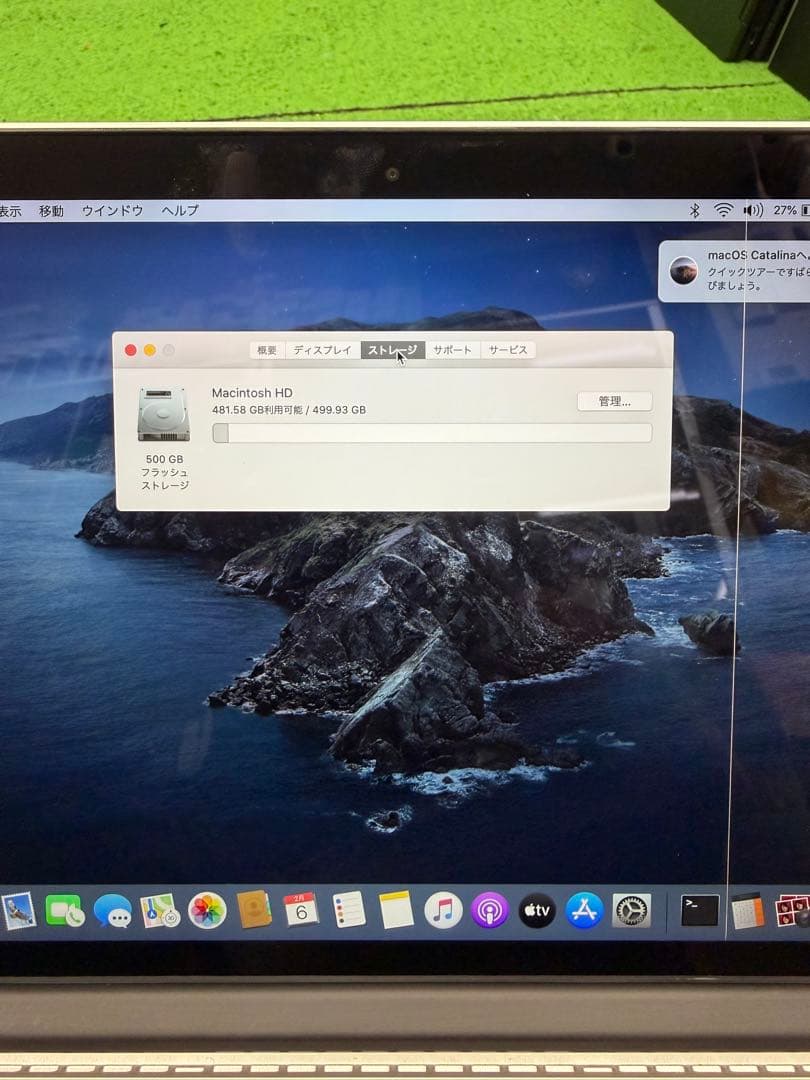This screenshot has height=1080, width=810.
Task: Open the Wi-Fi menu bar icon
Action: click(723, 210)
